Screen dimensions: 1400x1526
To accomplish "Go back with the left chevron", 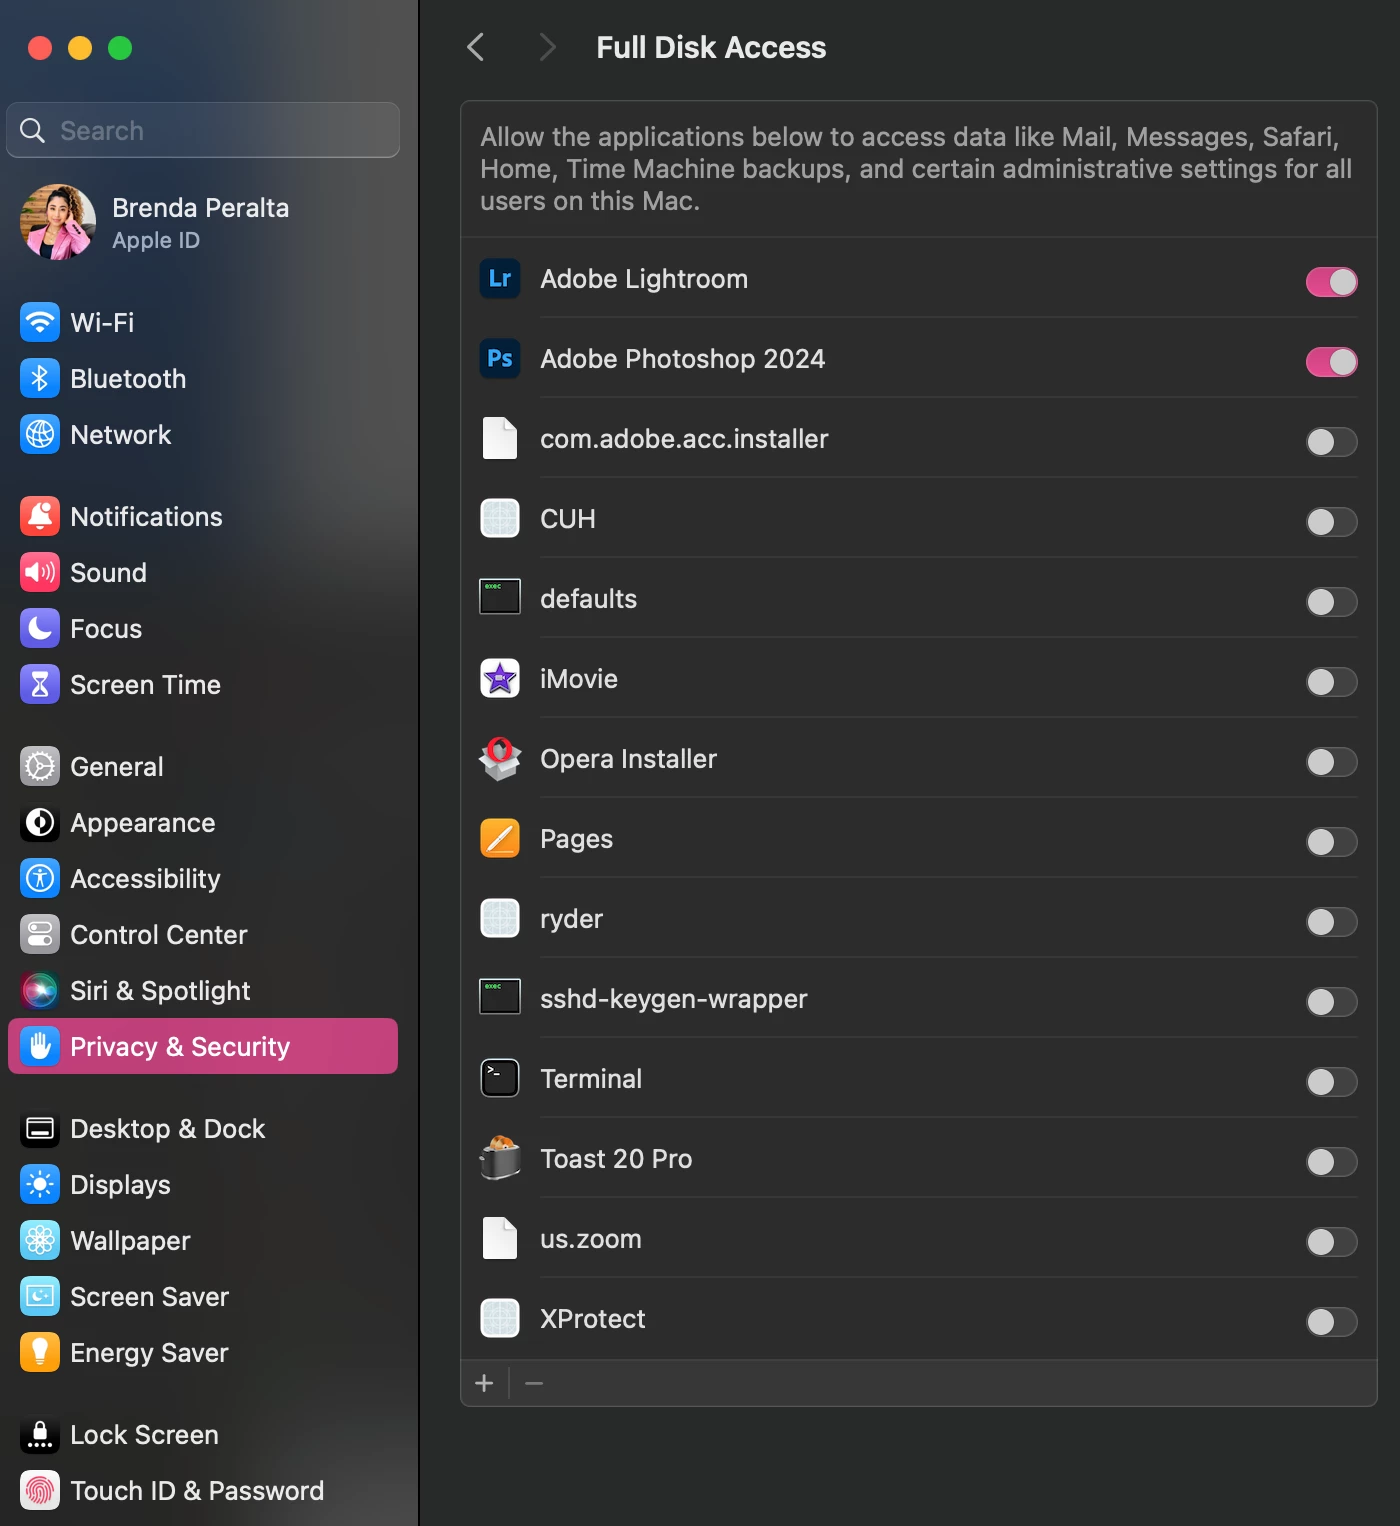I will point(476,47).
